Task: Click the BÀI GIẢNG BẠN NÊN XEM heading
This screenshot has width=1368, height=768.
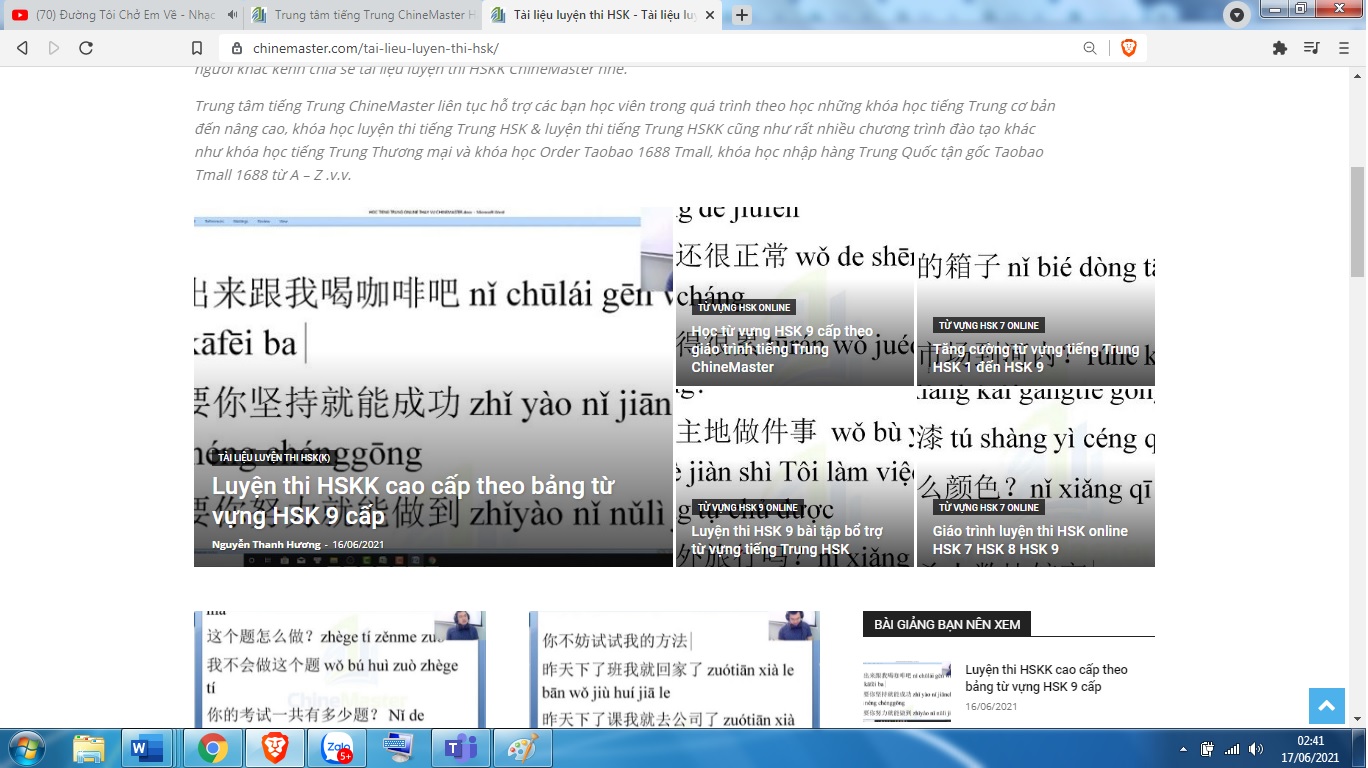Action: pos(947,624)
